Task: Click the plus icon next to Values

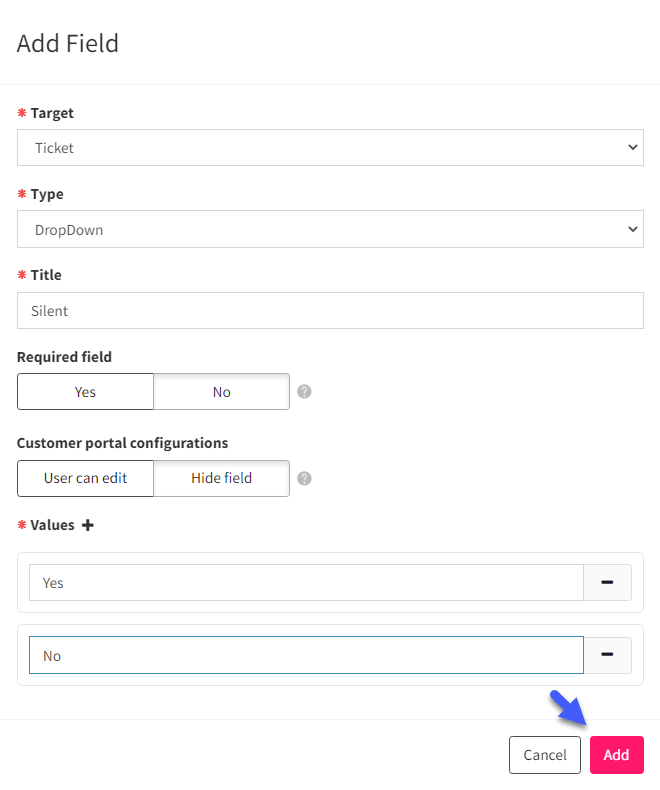Action: pyautogui.click(x=88, y=525)
